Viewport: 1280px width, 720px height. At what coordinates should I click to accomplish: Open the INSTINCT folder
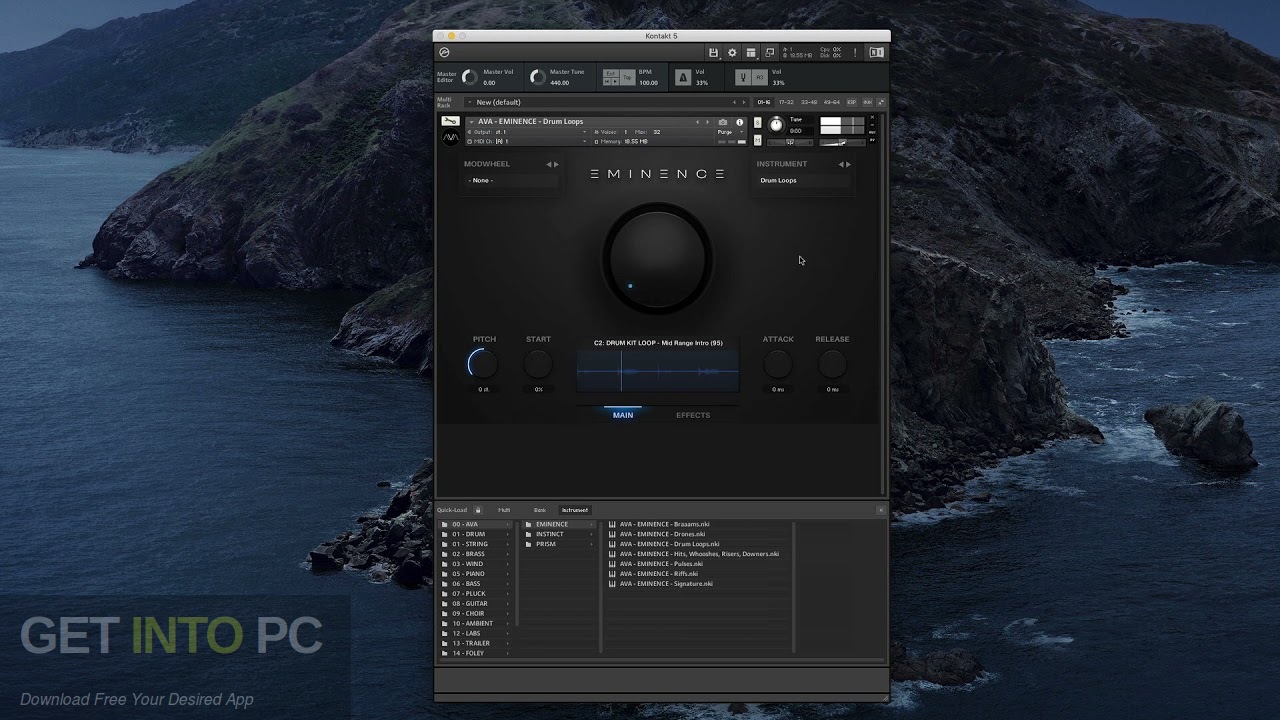(x=559, y=534)
